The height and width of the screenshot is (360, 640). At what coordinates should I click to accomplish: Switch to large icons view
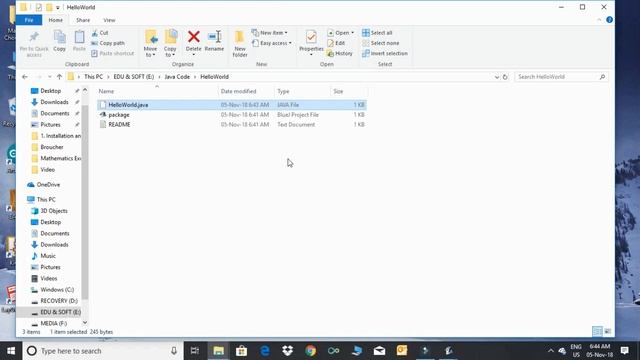coord(607,331)
